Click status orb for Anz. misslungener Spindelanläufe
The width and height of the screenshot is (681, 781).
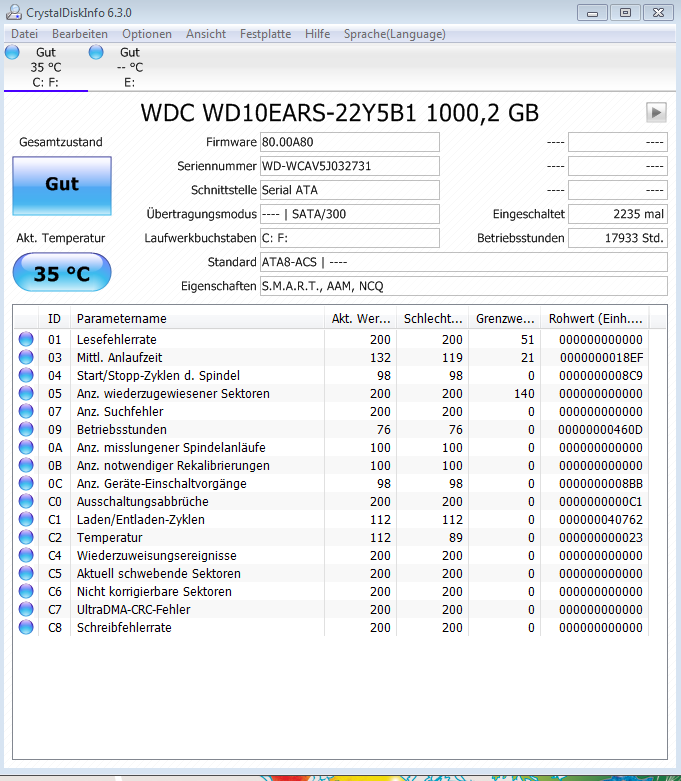(26, 447)
